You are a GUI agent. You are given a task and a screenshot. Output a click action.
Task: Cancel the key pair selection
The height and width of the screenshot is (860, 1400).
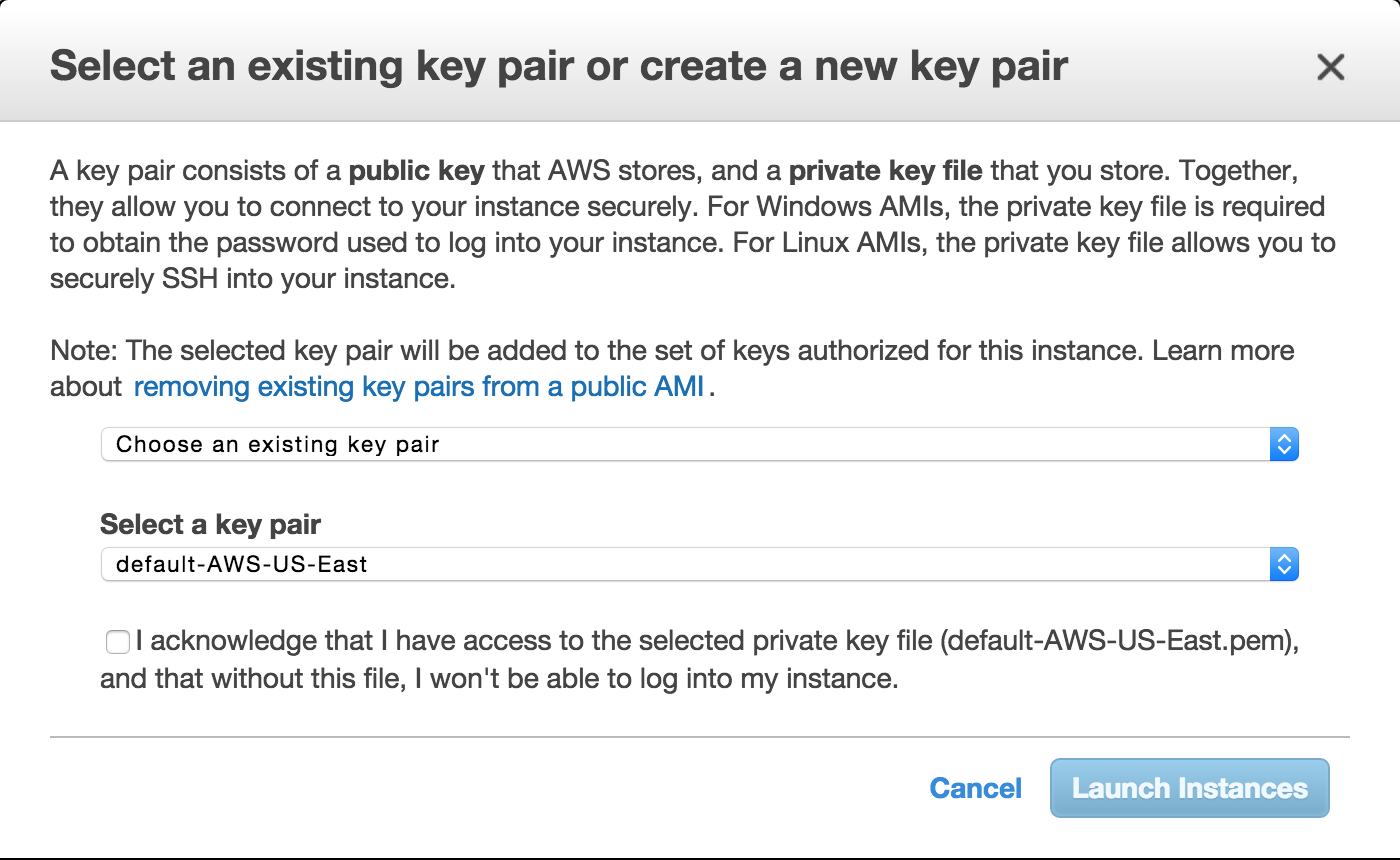click(x=975, y=788)
